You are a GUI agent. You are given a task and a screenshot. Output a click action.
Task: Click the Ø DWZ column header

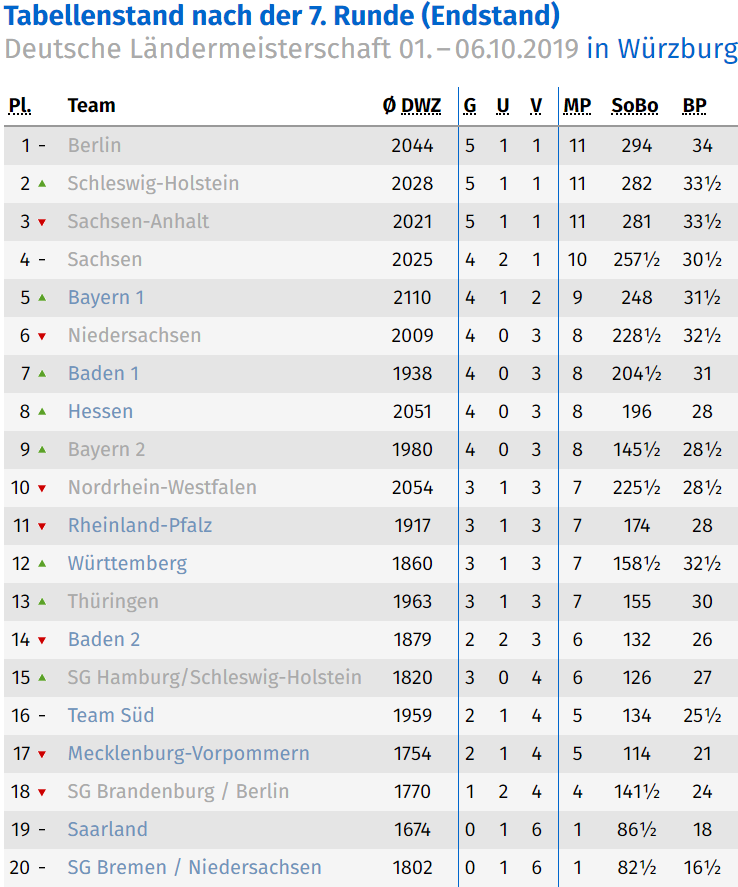412,106
